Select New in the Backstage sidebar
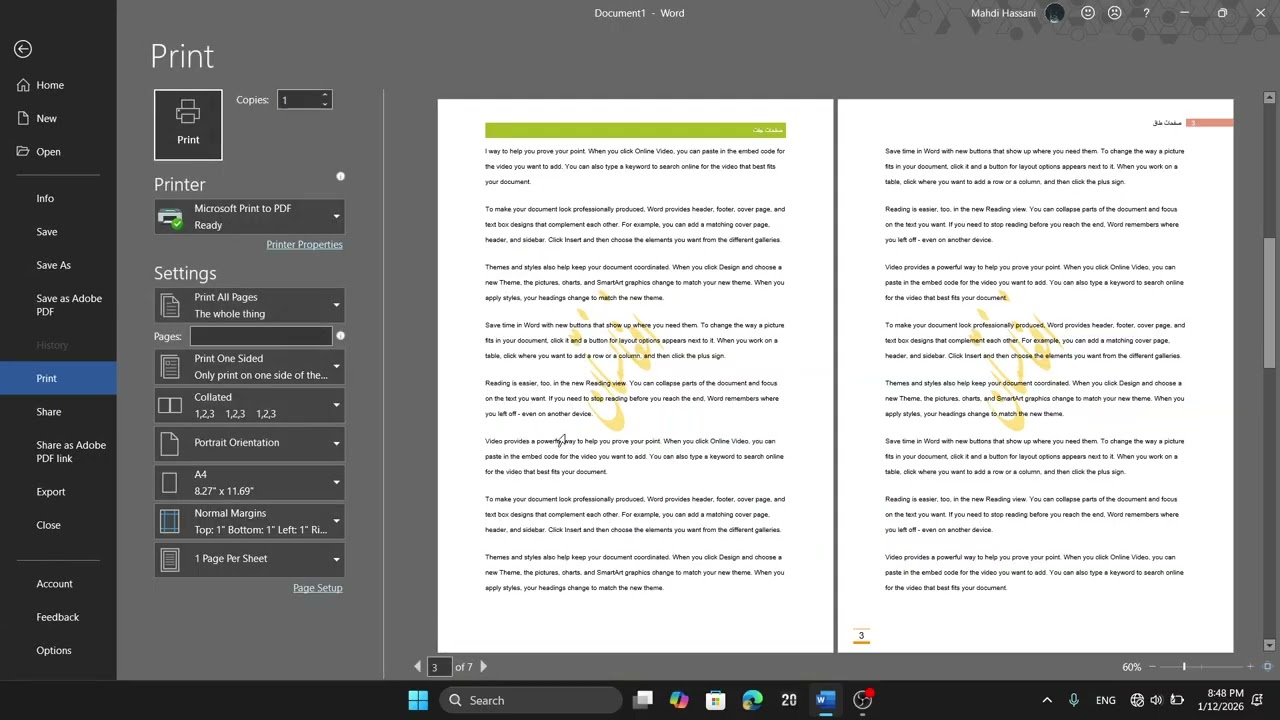The image size is (1280, 720). pos(58,118)
